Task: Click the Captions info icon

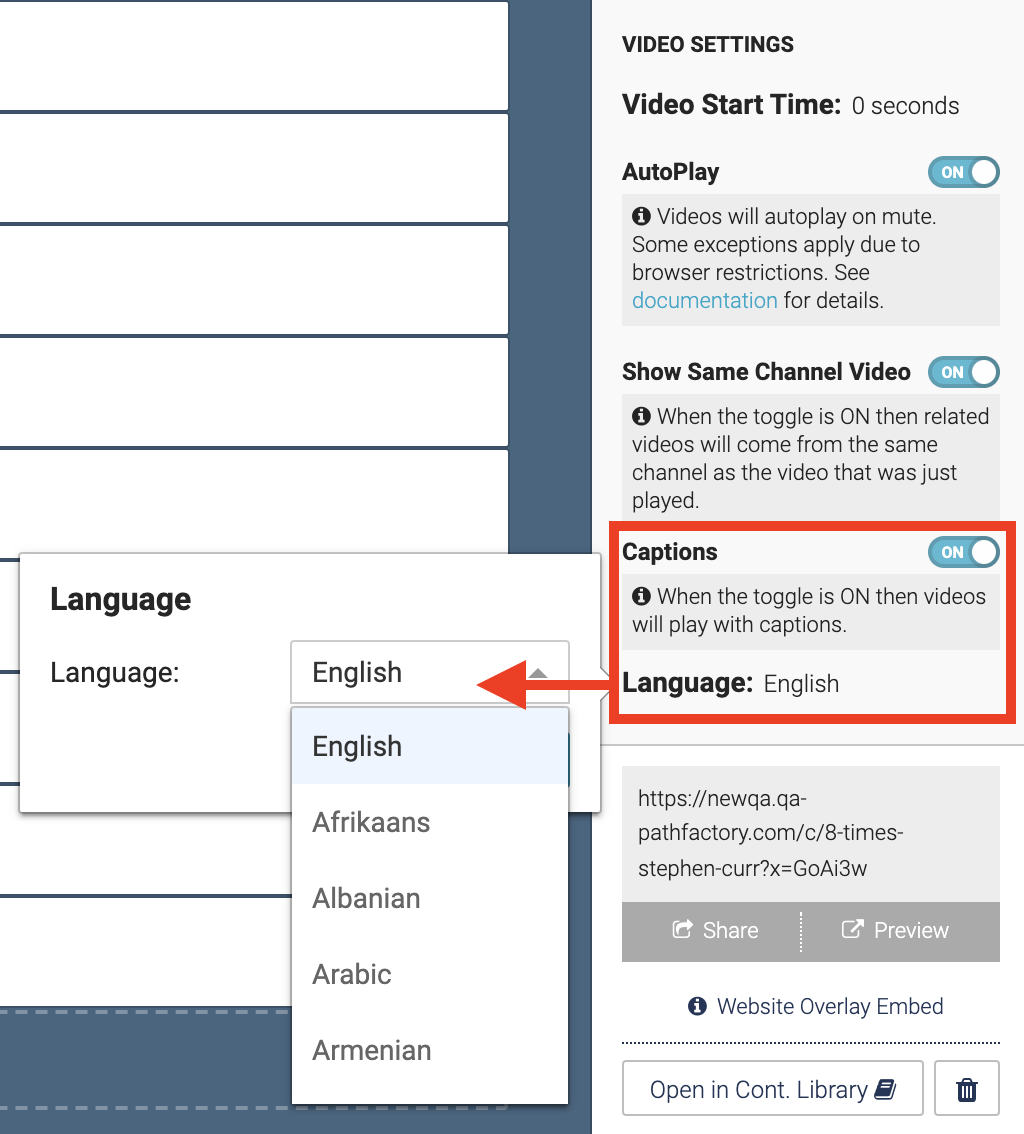Action: pos(641,596)
